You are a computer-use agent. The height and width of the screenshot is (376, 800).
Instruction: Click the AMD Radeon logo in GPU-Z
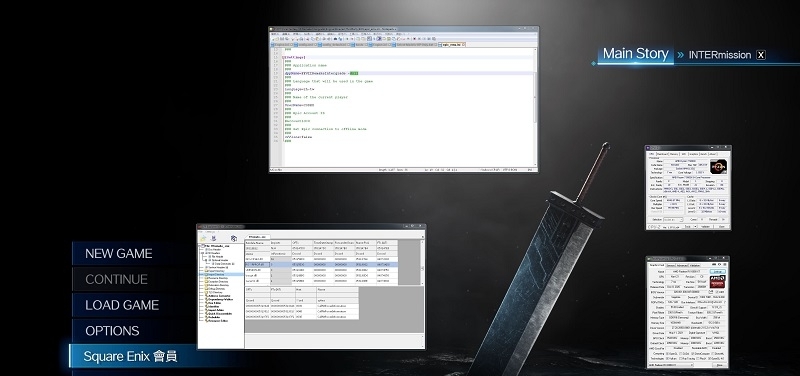pos(717,282)
